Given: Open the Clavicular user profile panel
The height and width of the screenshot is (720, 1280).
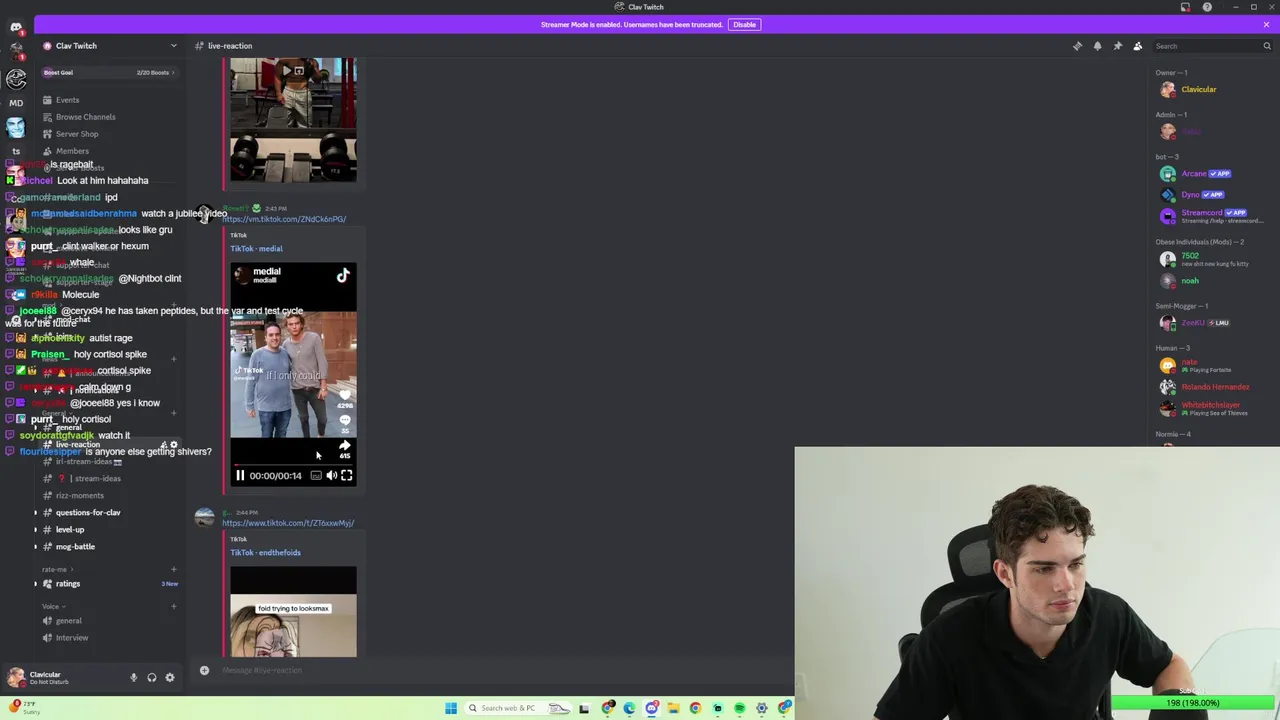Looking at the screenshot, I should click(x=60, y=678).
